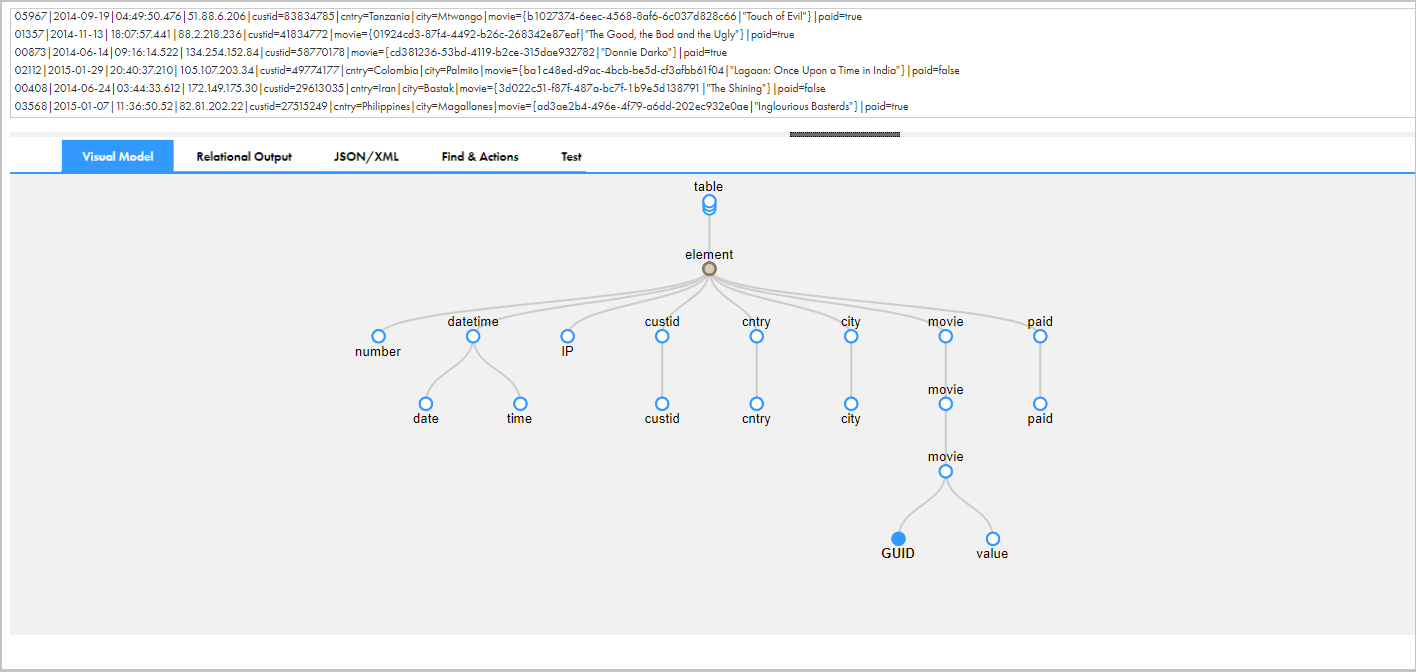The height and width of the screenshot is (672, 1416).
Task: Select the filled GUID node
Action: click(898, 539)
